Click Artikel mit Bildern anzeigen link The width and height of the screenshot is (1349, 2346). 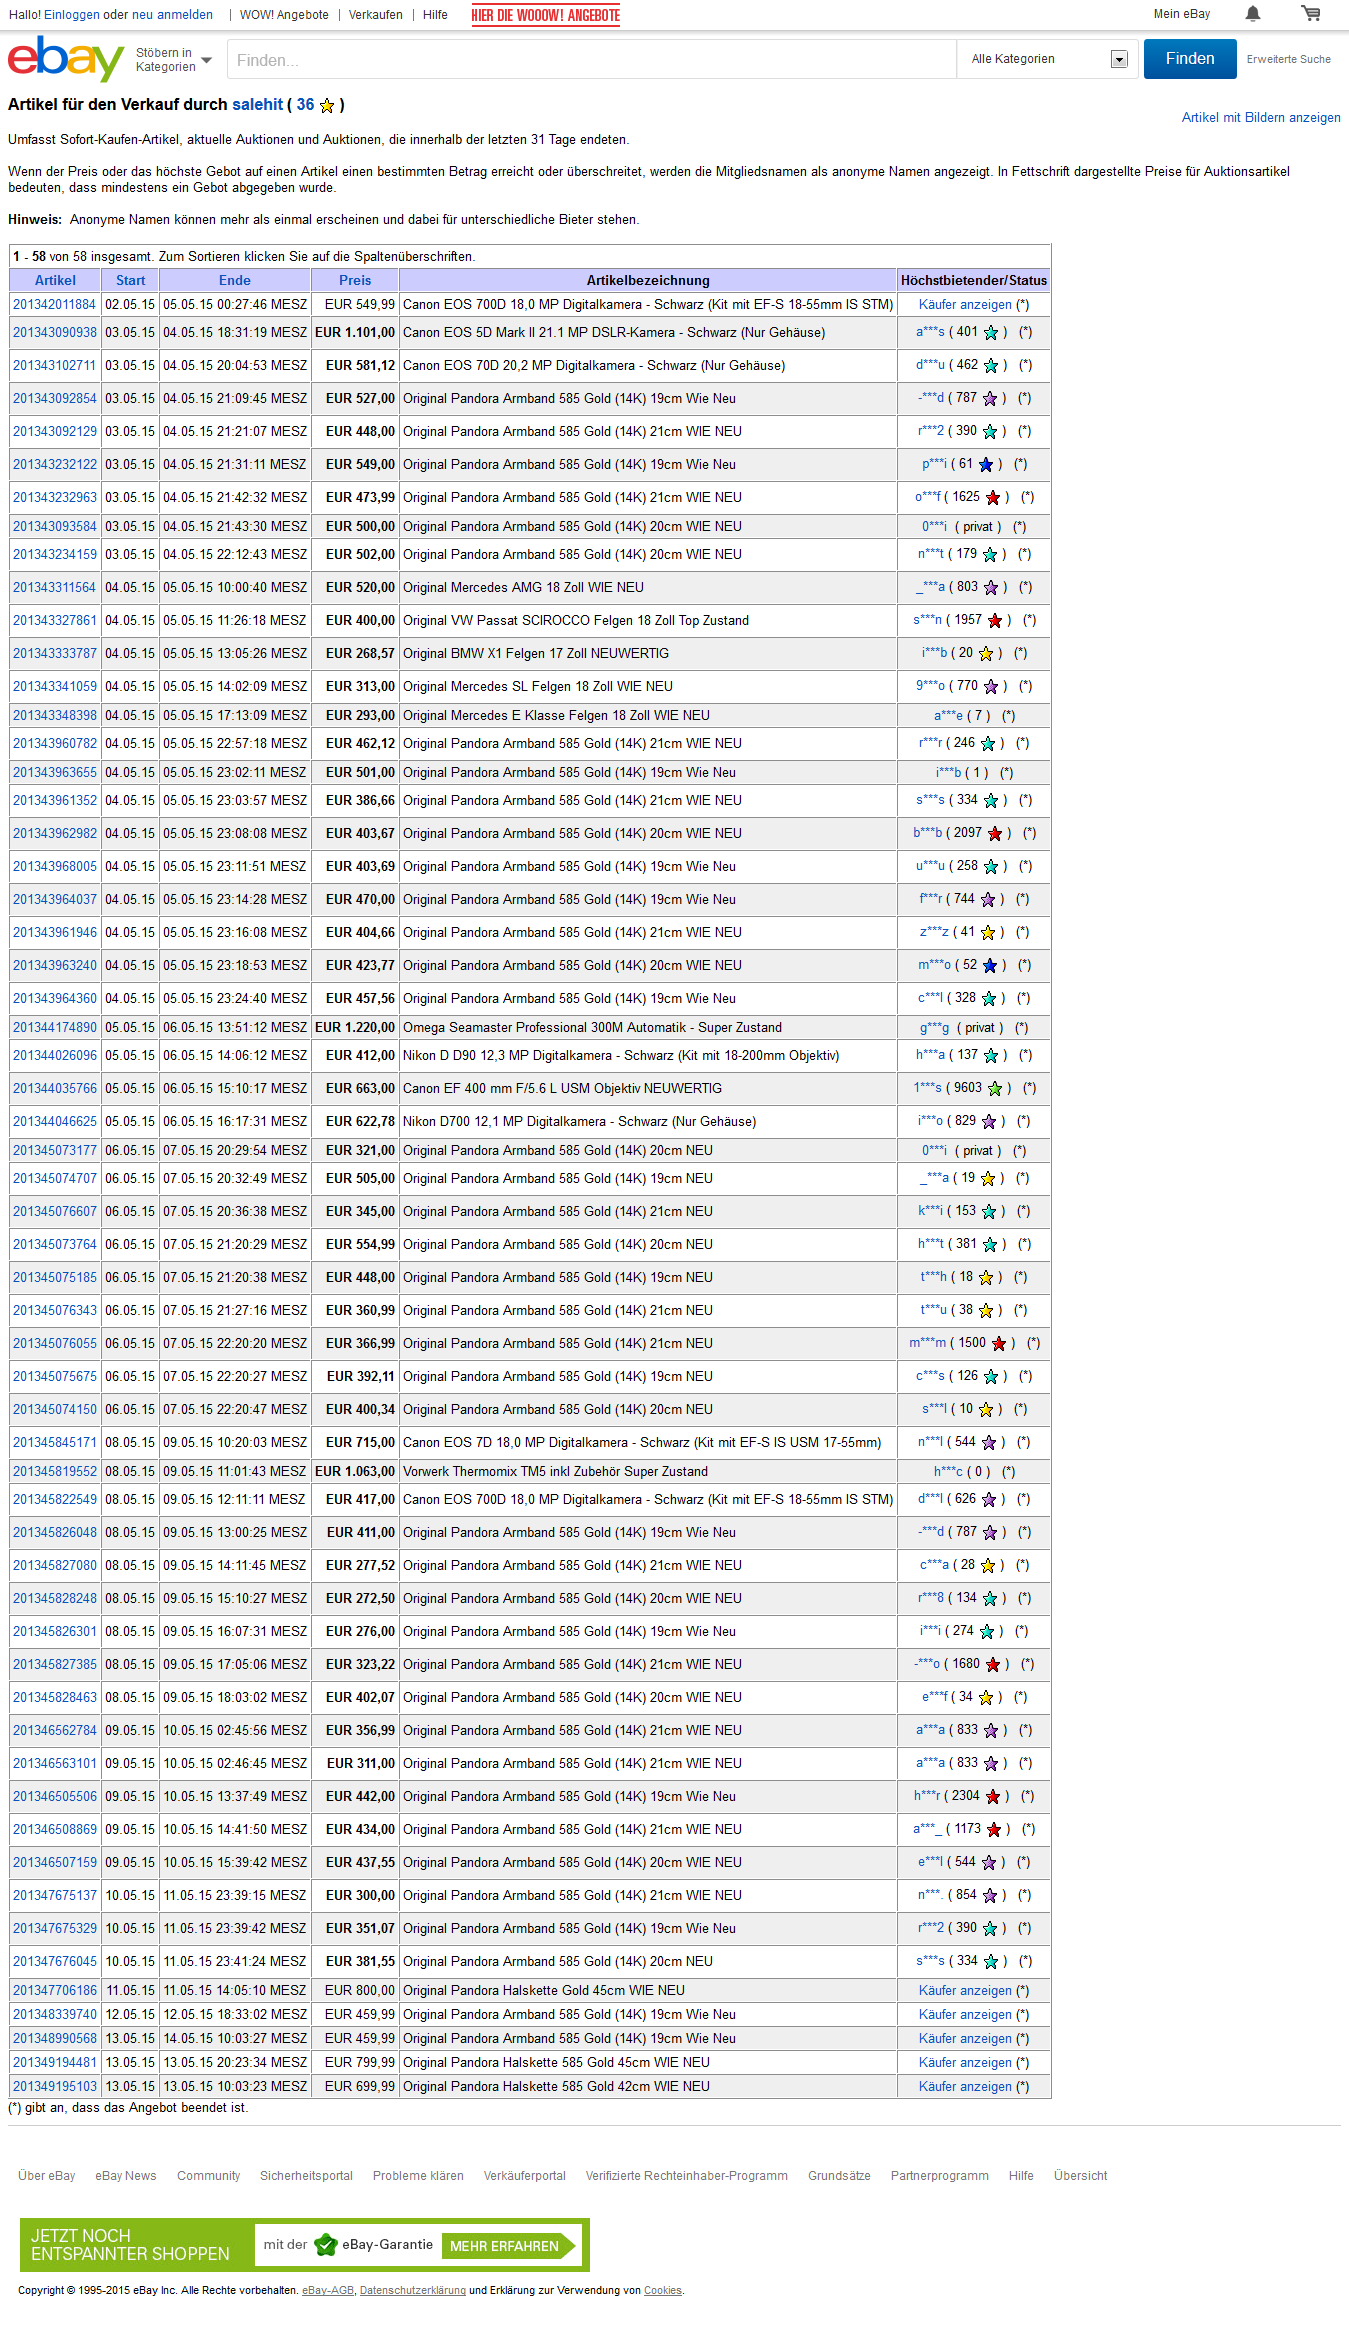[x=1261, y=117]
